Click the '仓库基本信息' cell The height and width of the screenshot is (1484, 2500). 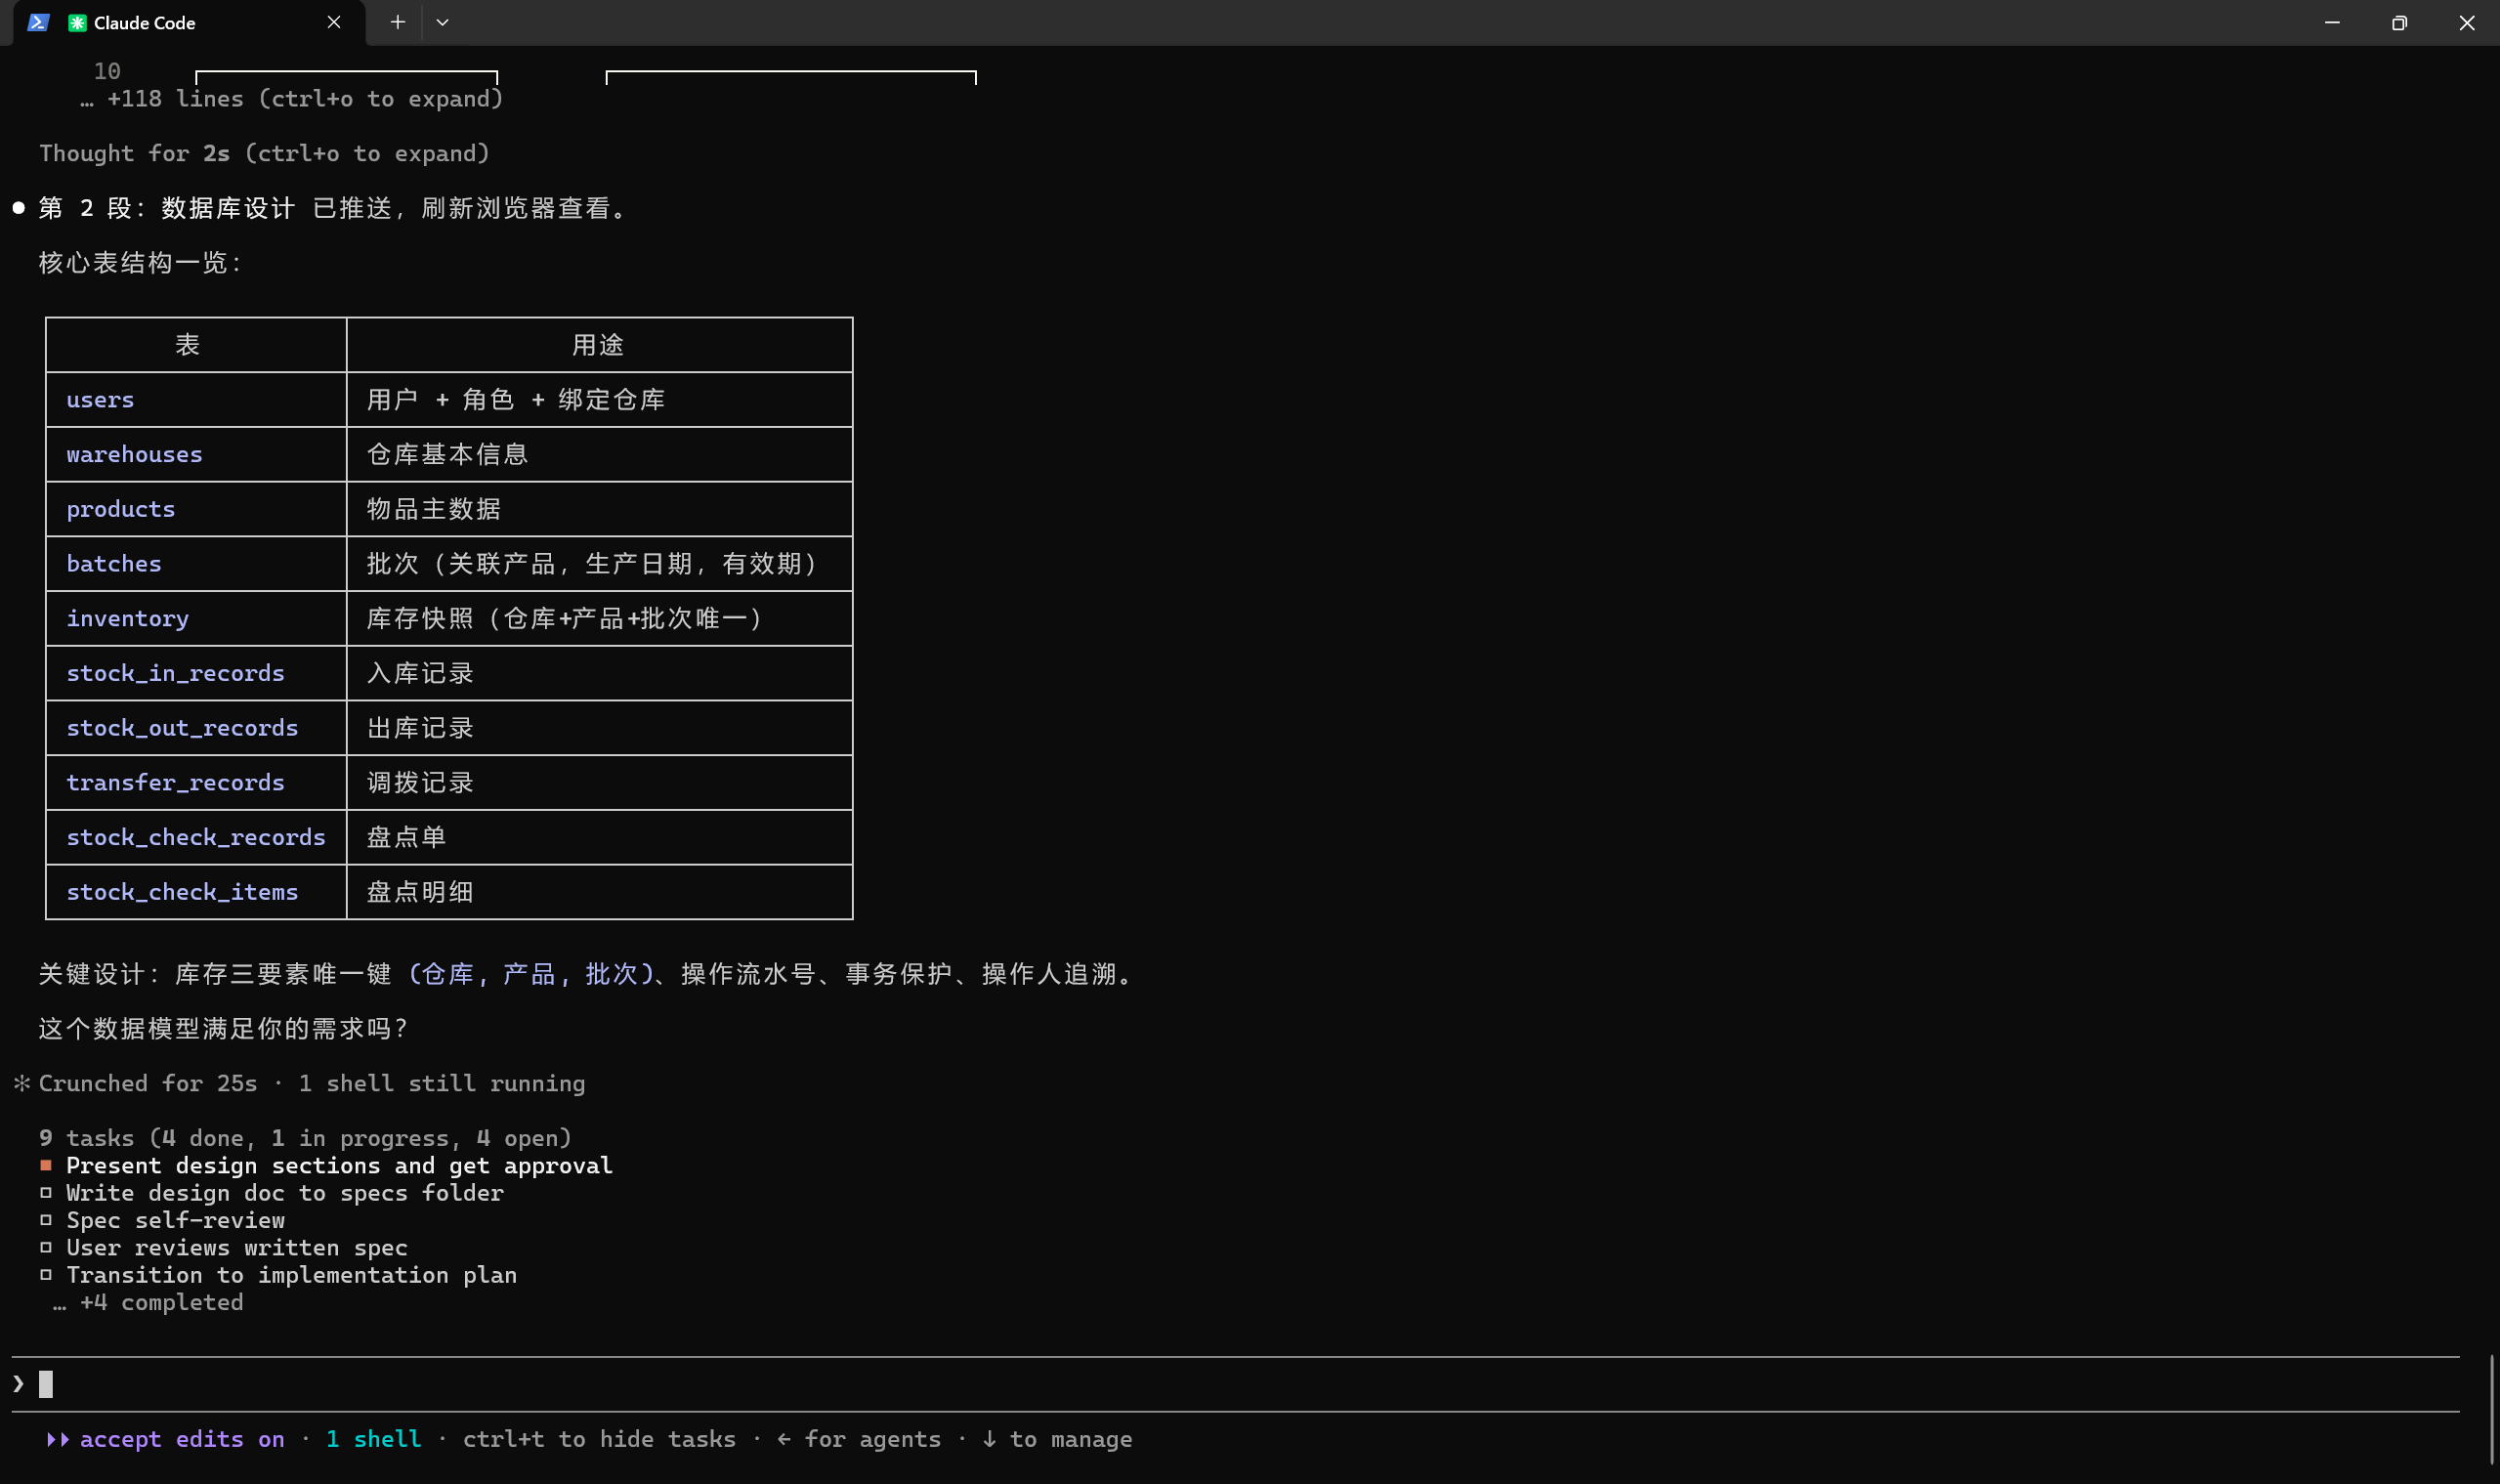599,454
